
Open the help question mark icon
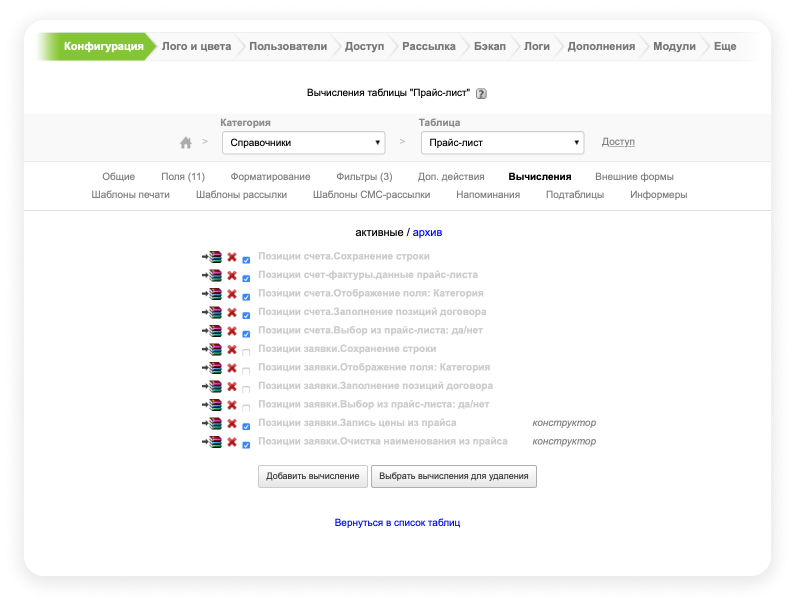[481, 93]
